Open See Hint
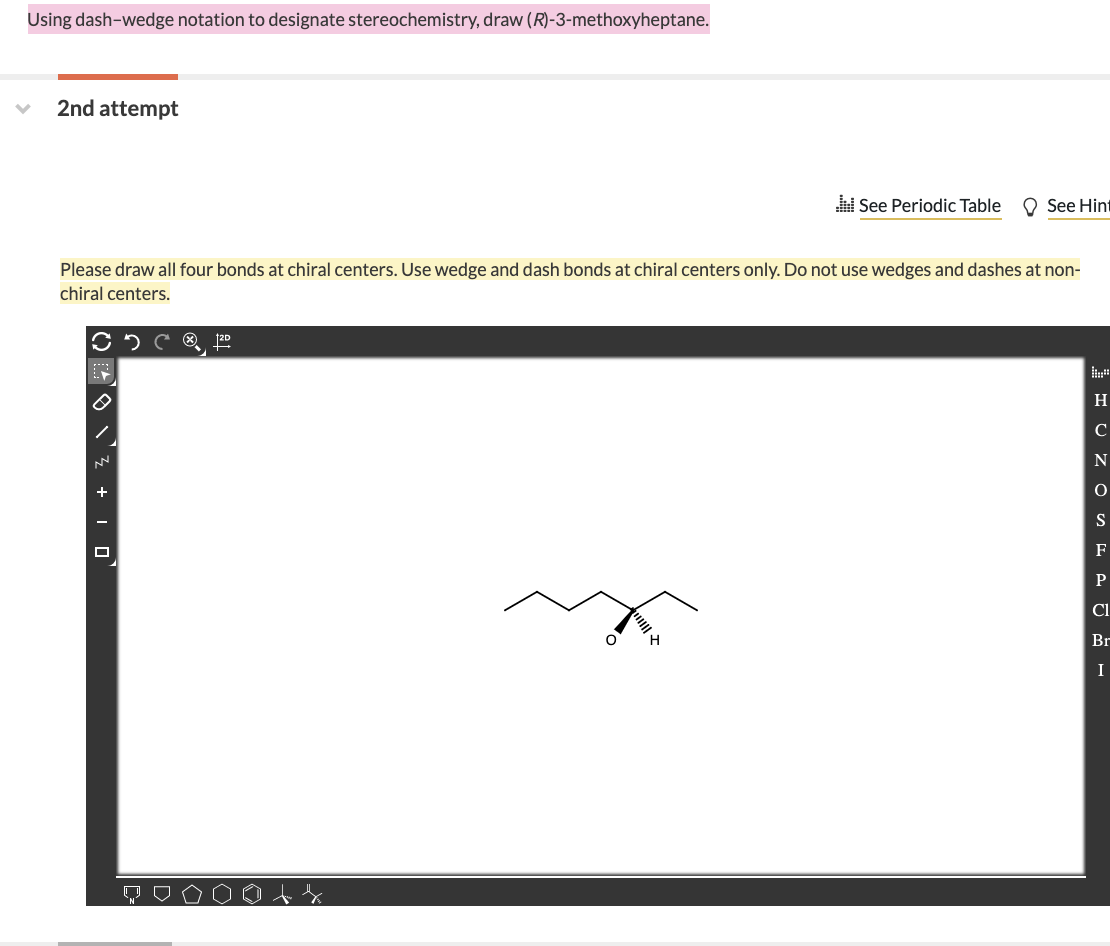The image size is (1110, 946). [x=1078, y=206]
